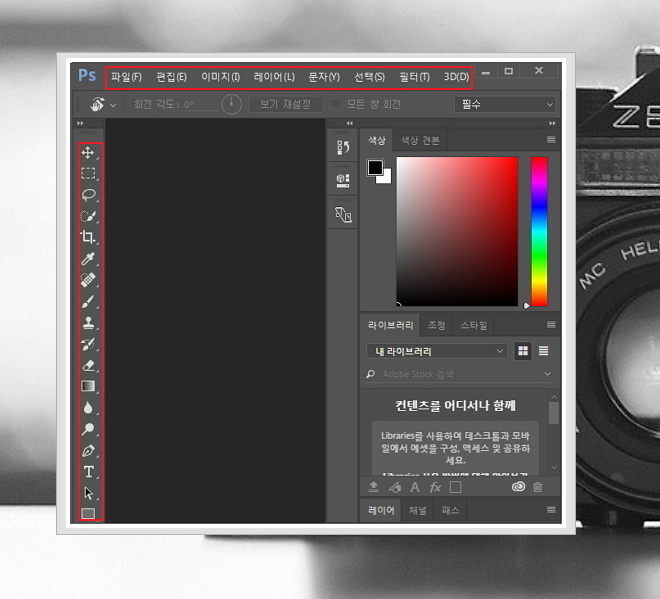Select the Horizontal Type tool
This screenshot has width=660, height=599.
click(x=88, y=471)
